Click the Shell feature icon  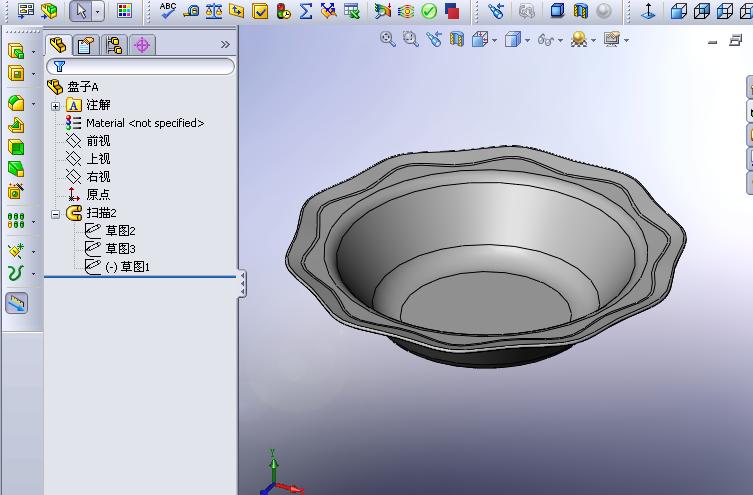tap(16, 147)
